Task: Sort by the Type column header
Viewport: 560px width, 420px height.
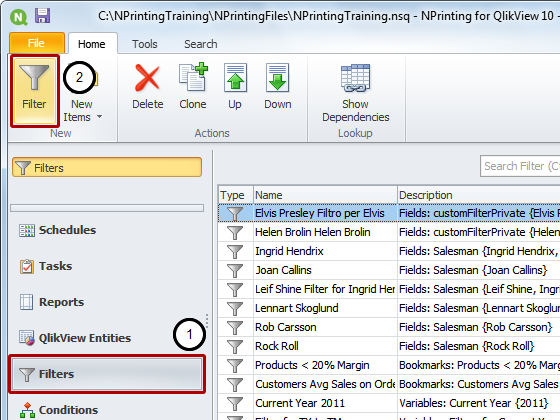Action: pyautogui.click(x=235, y=195)
